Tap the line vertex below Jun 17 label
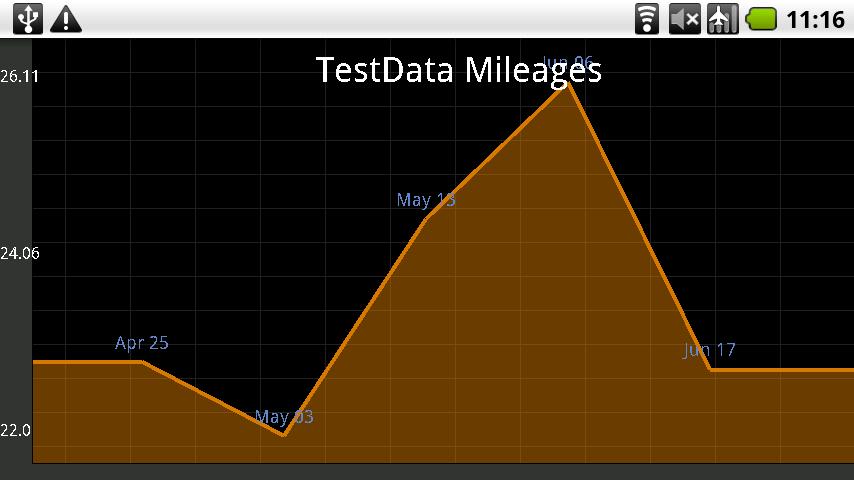 (710, 370)
